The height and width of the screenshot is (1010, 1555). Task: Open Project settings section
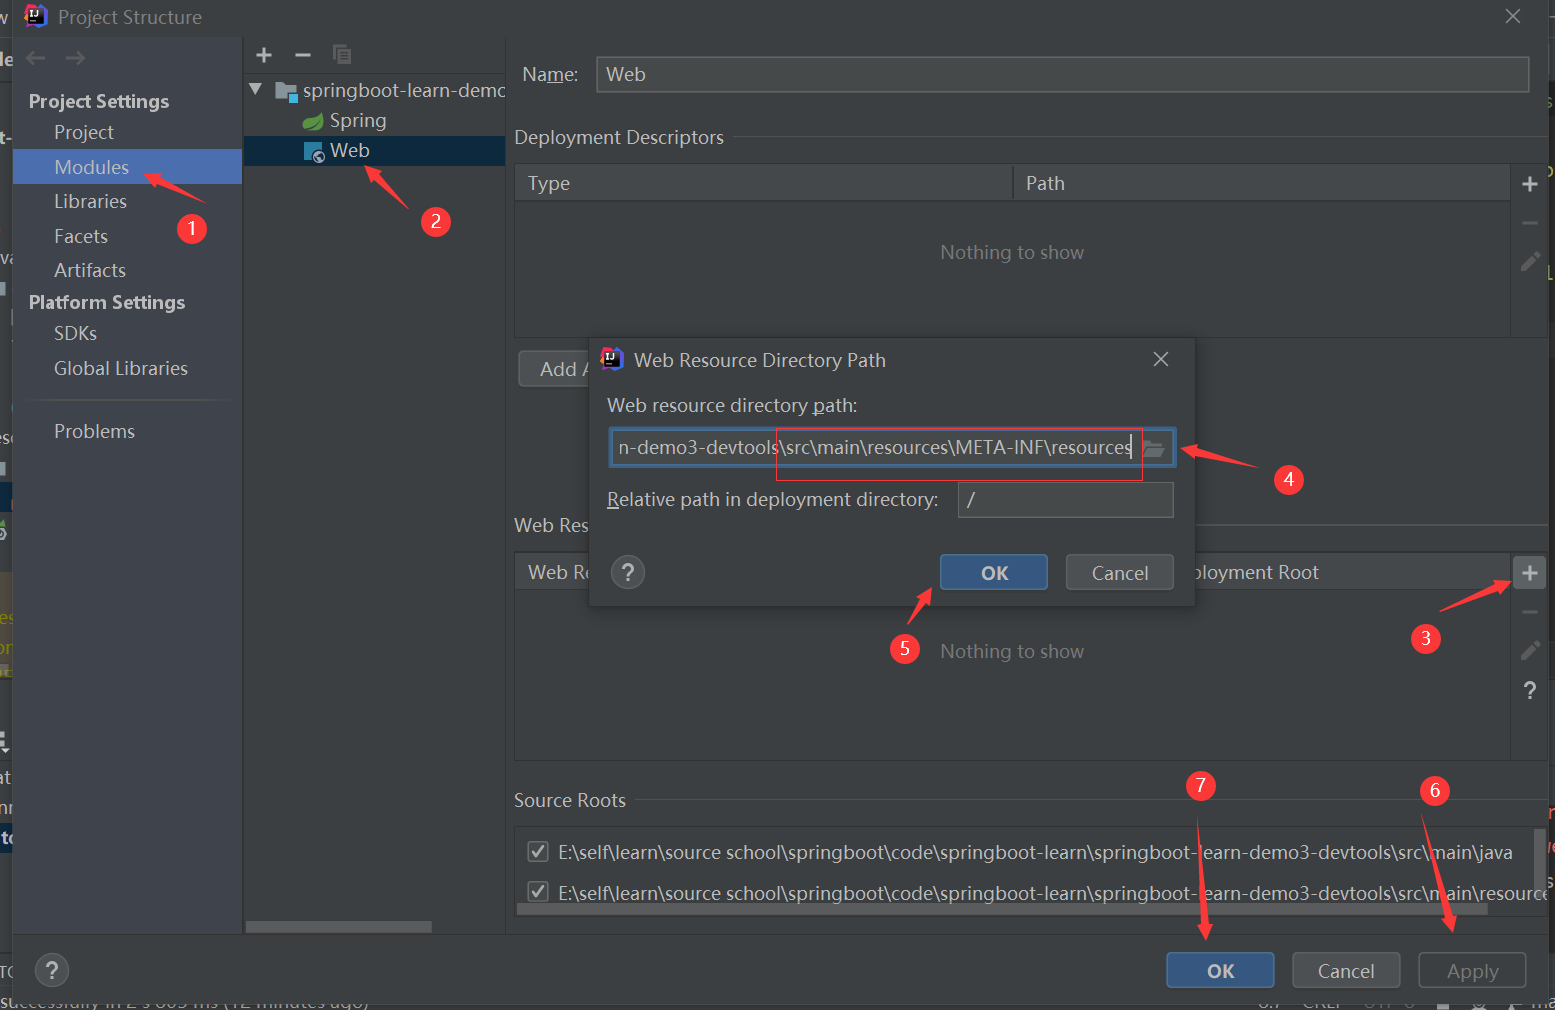84,132
